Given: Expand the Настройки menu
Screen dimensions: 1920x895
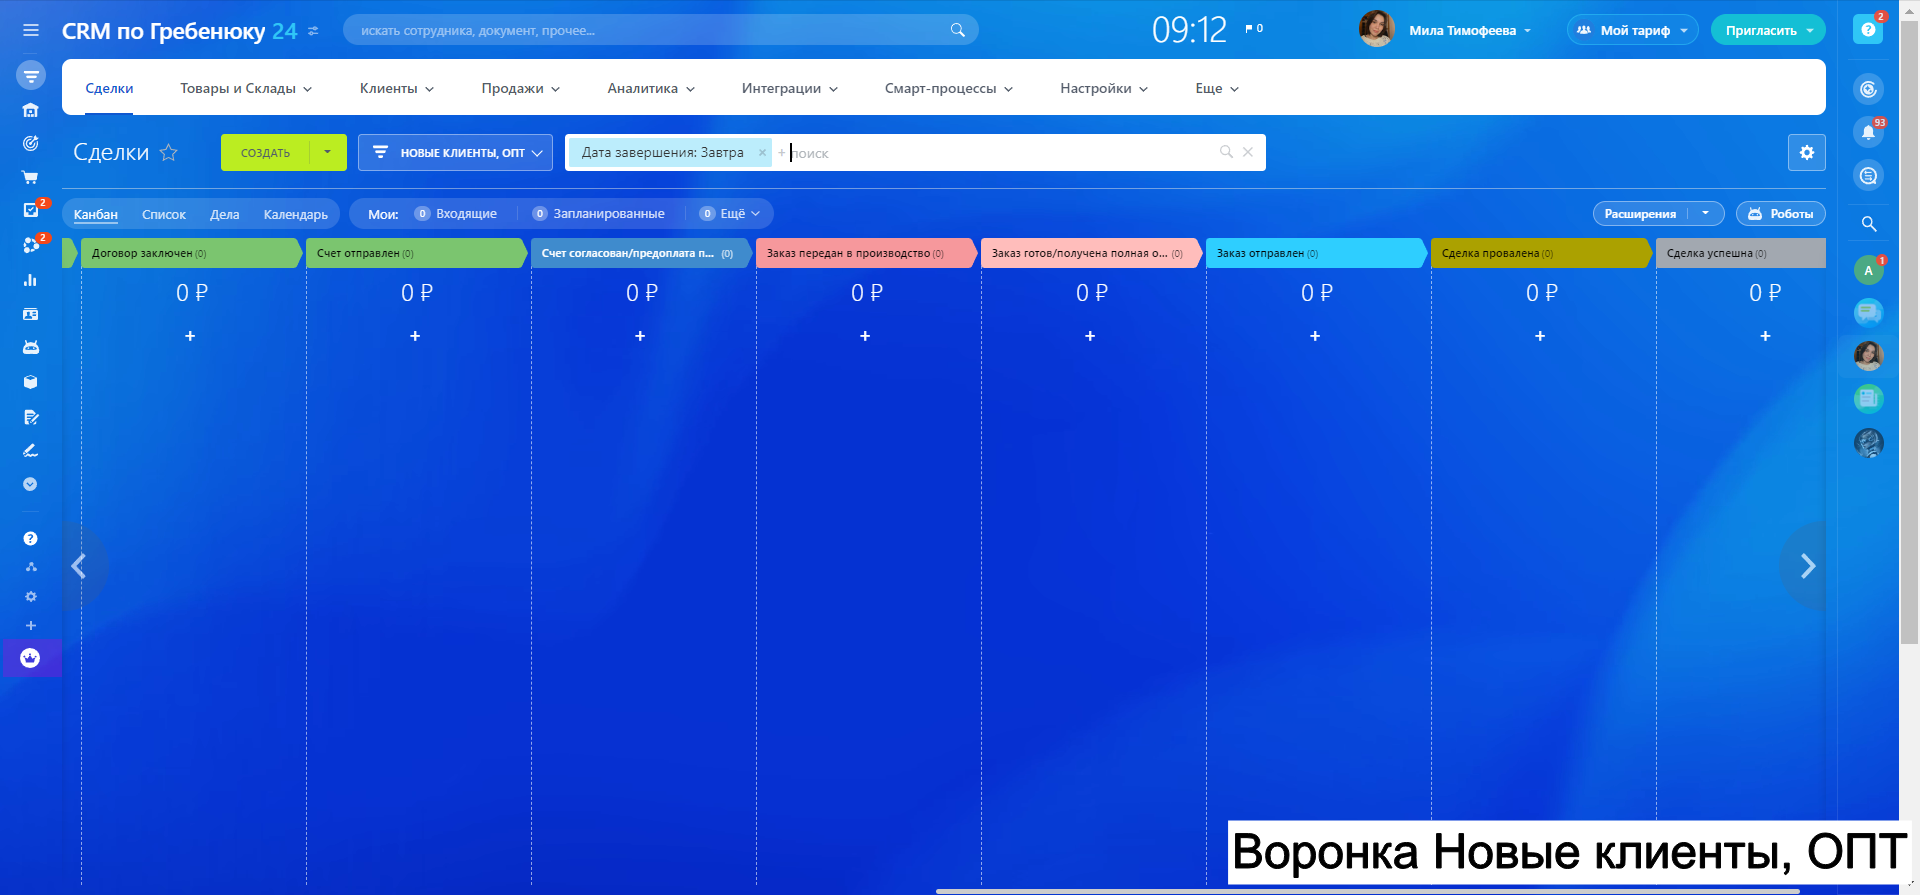Looking at the screenshot, I should [x=1104, y=88].
